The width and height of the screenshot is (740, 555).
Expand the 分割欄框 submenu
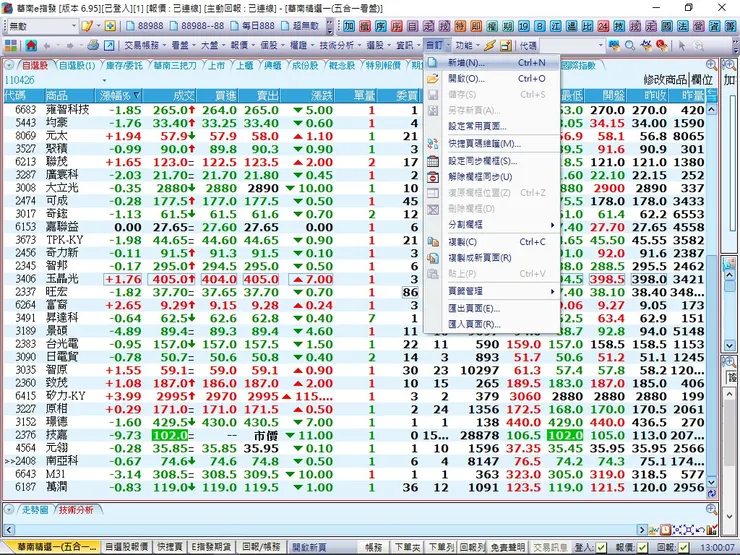point(493,225)
